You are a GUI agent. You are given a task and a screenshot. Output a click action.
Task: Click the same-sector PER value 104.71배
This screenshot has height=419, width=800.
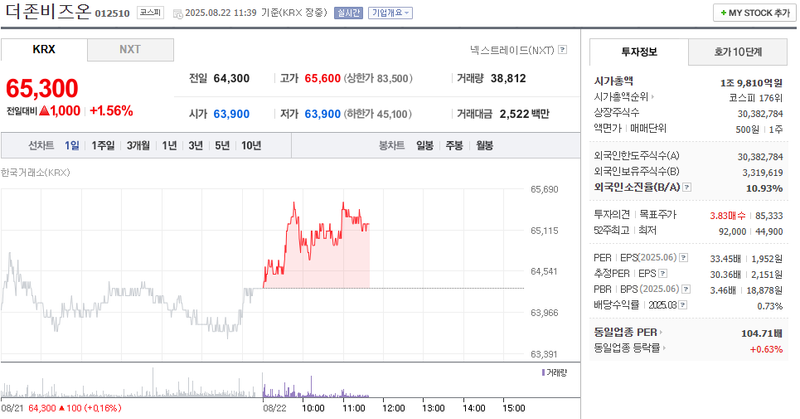[x=762, y=333]
